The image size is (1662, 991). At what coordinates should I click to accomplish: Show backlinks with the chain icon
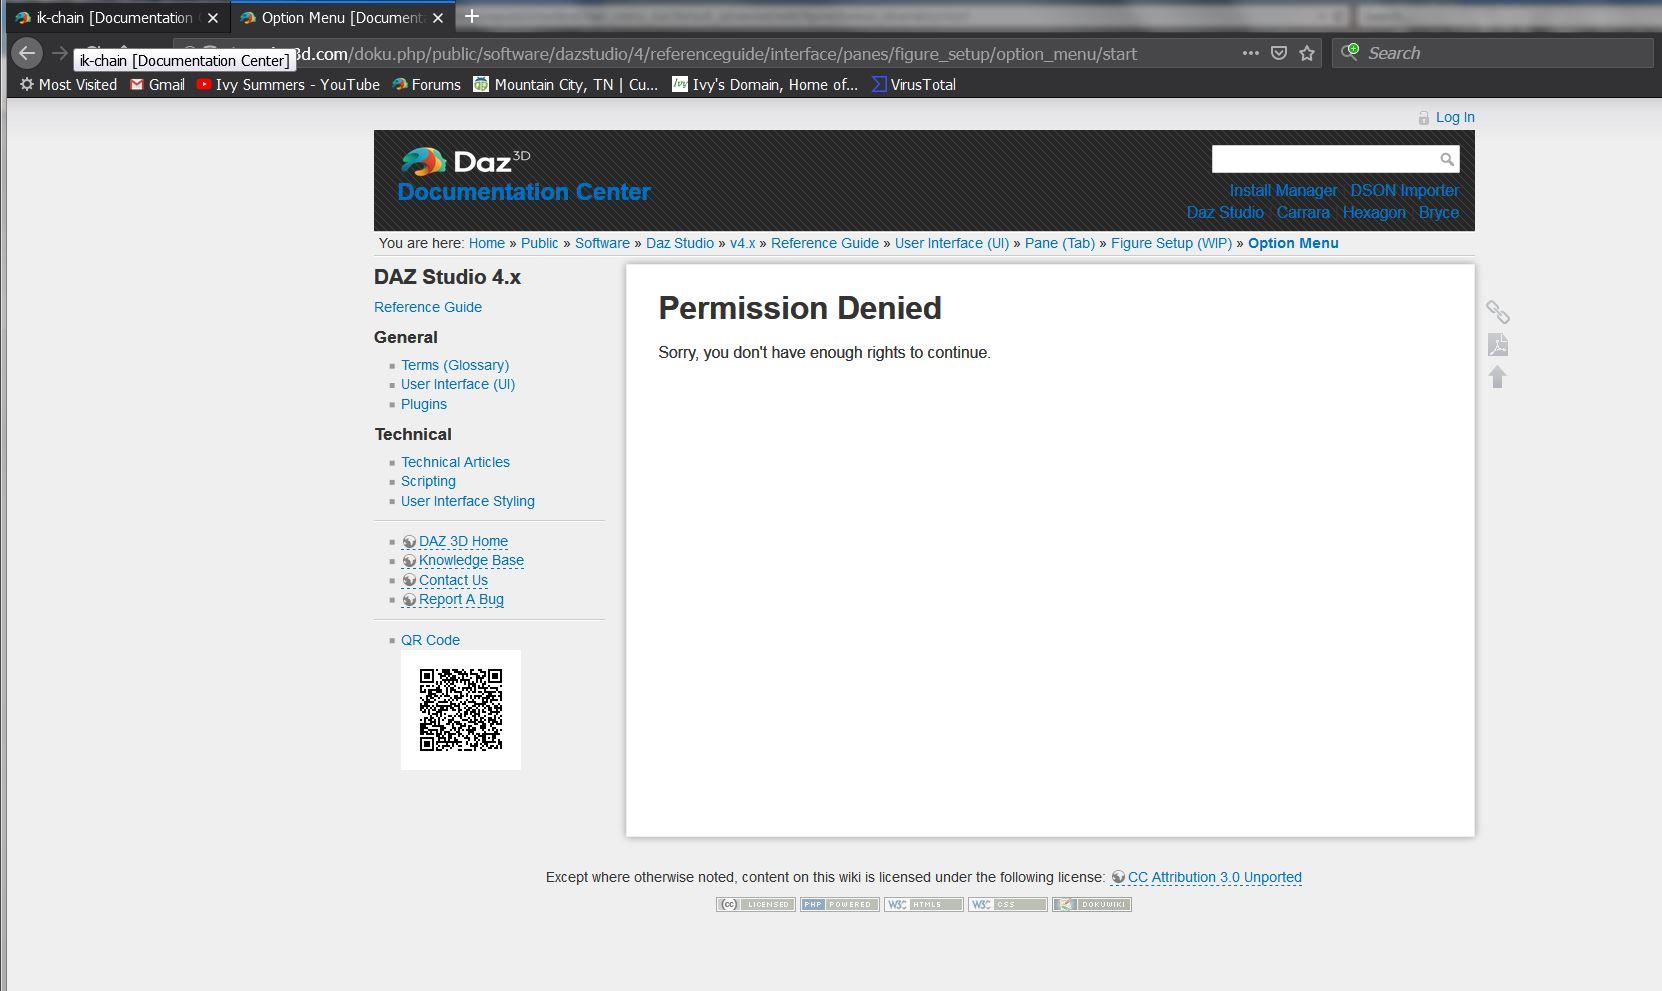(x=1497, y=312)
